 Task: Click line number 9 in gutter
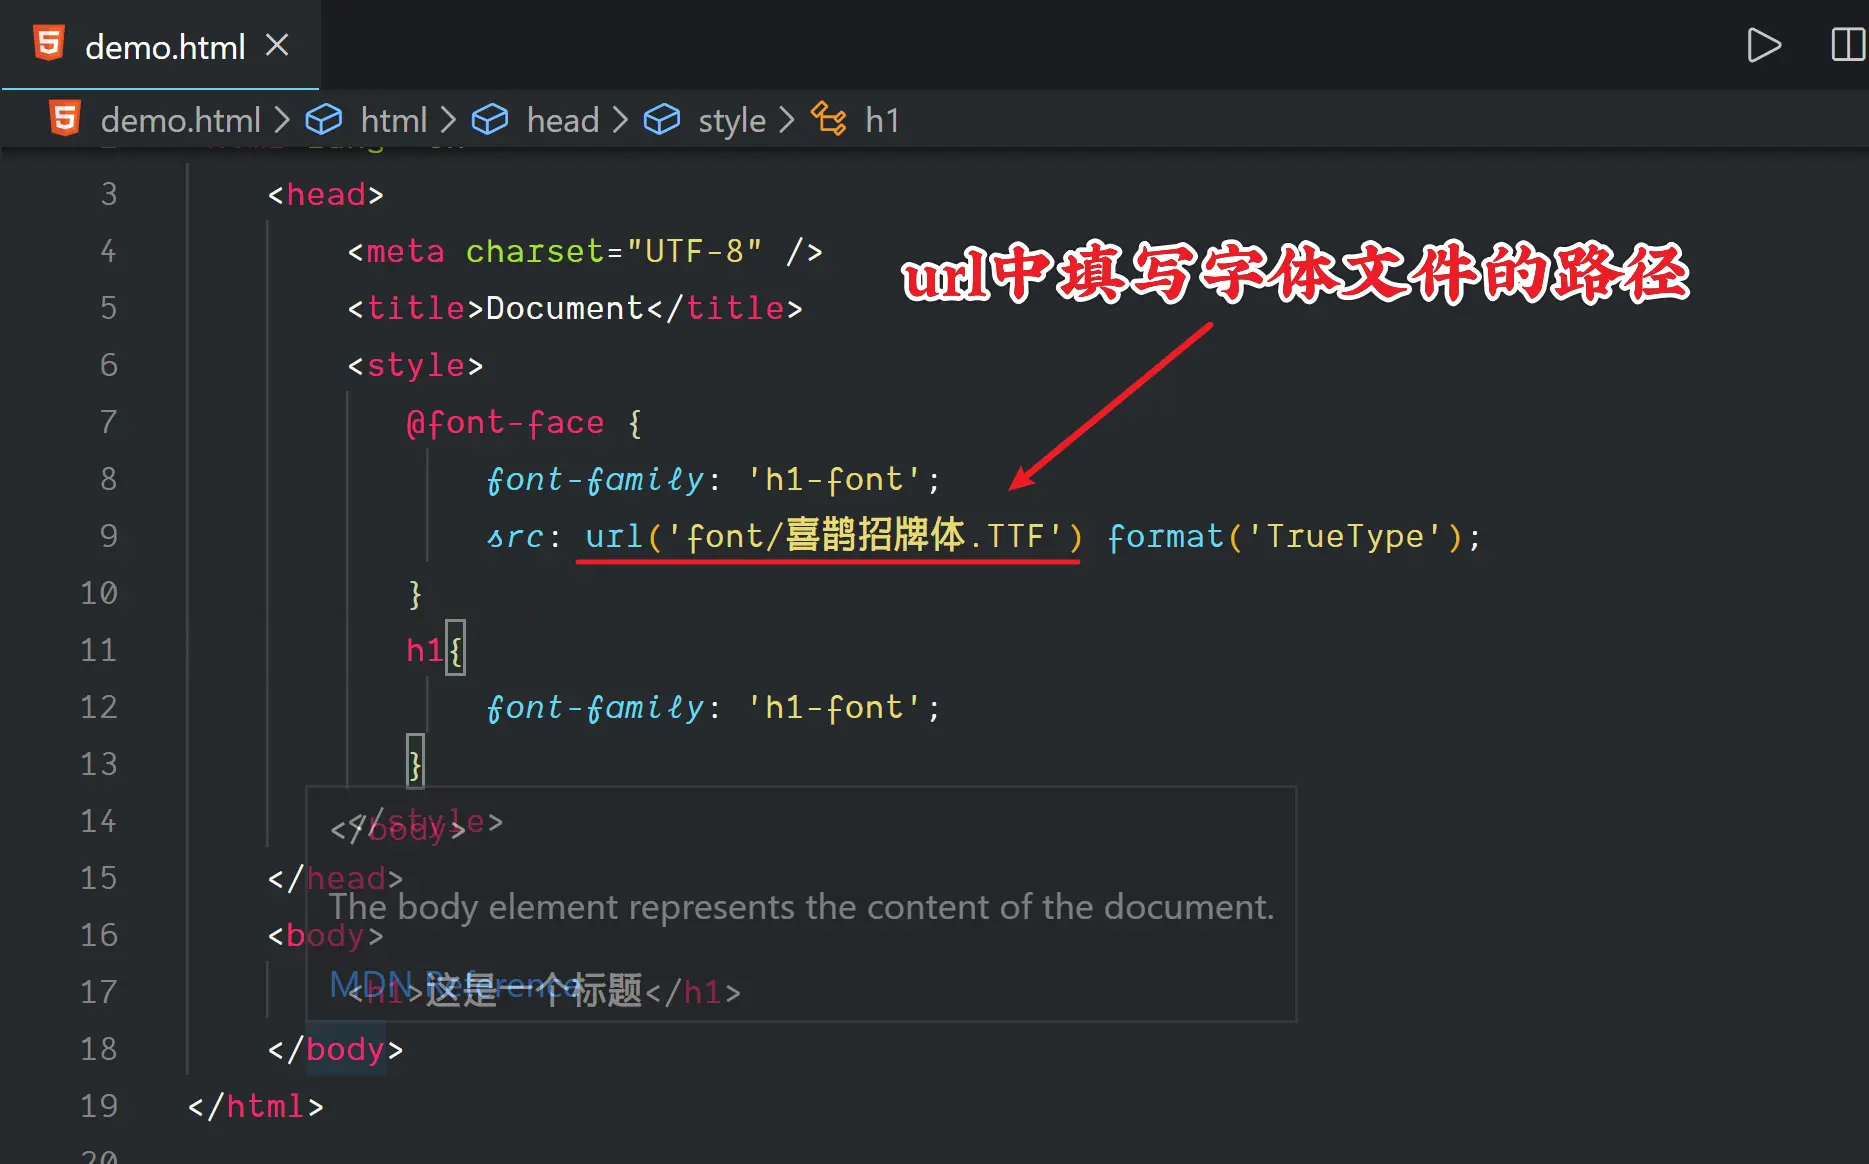point(109,536)
